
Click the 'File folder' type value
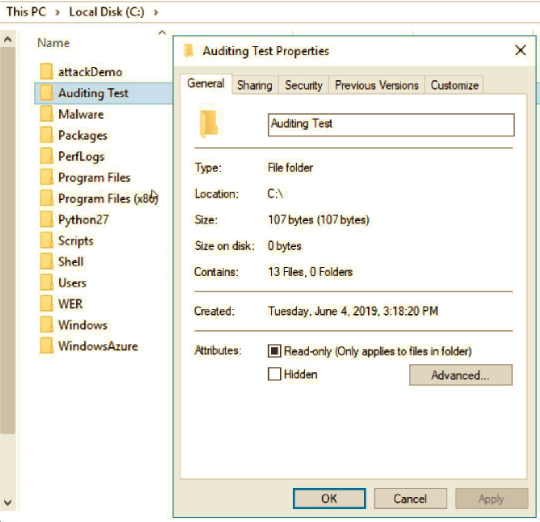(x=290, y=168)
